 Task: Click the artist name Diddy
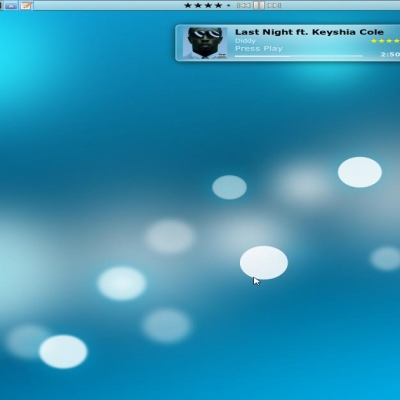pyautogui.click(x=245, y=41)
